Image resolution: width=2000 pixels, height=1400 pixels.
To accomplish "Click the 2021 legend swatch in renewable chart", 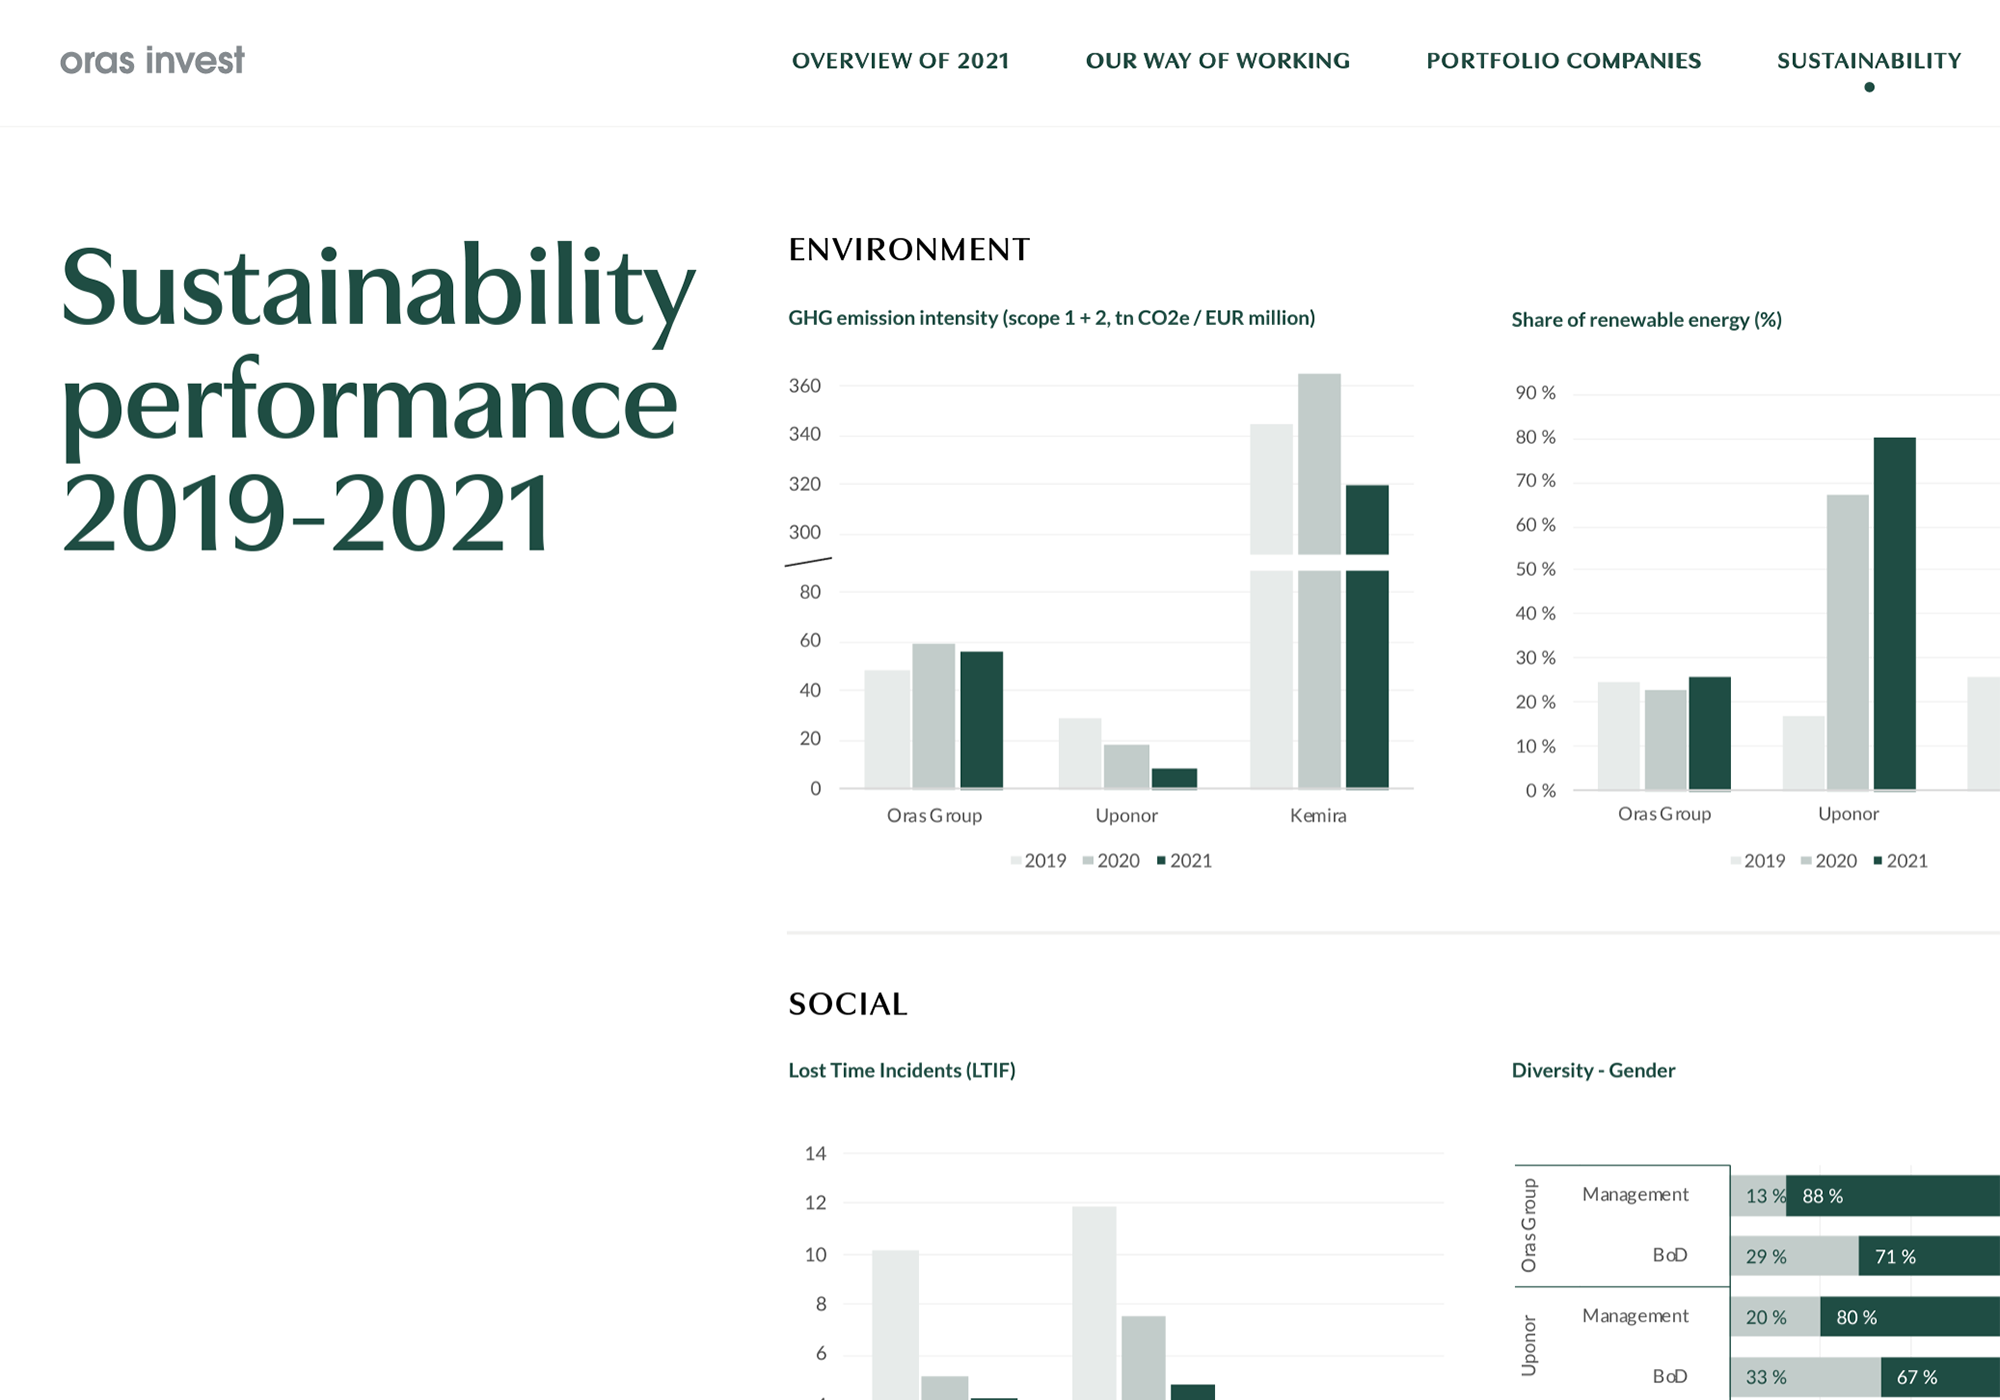I will click(1877, 861).
